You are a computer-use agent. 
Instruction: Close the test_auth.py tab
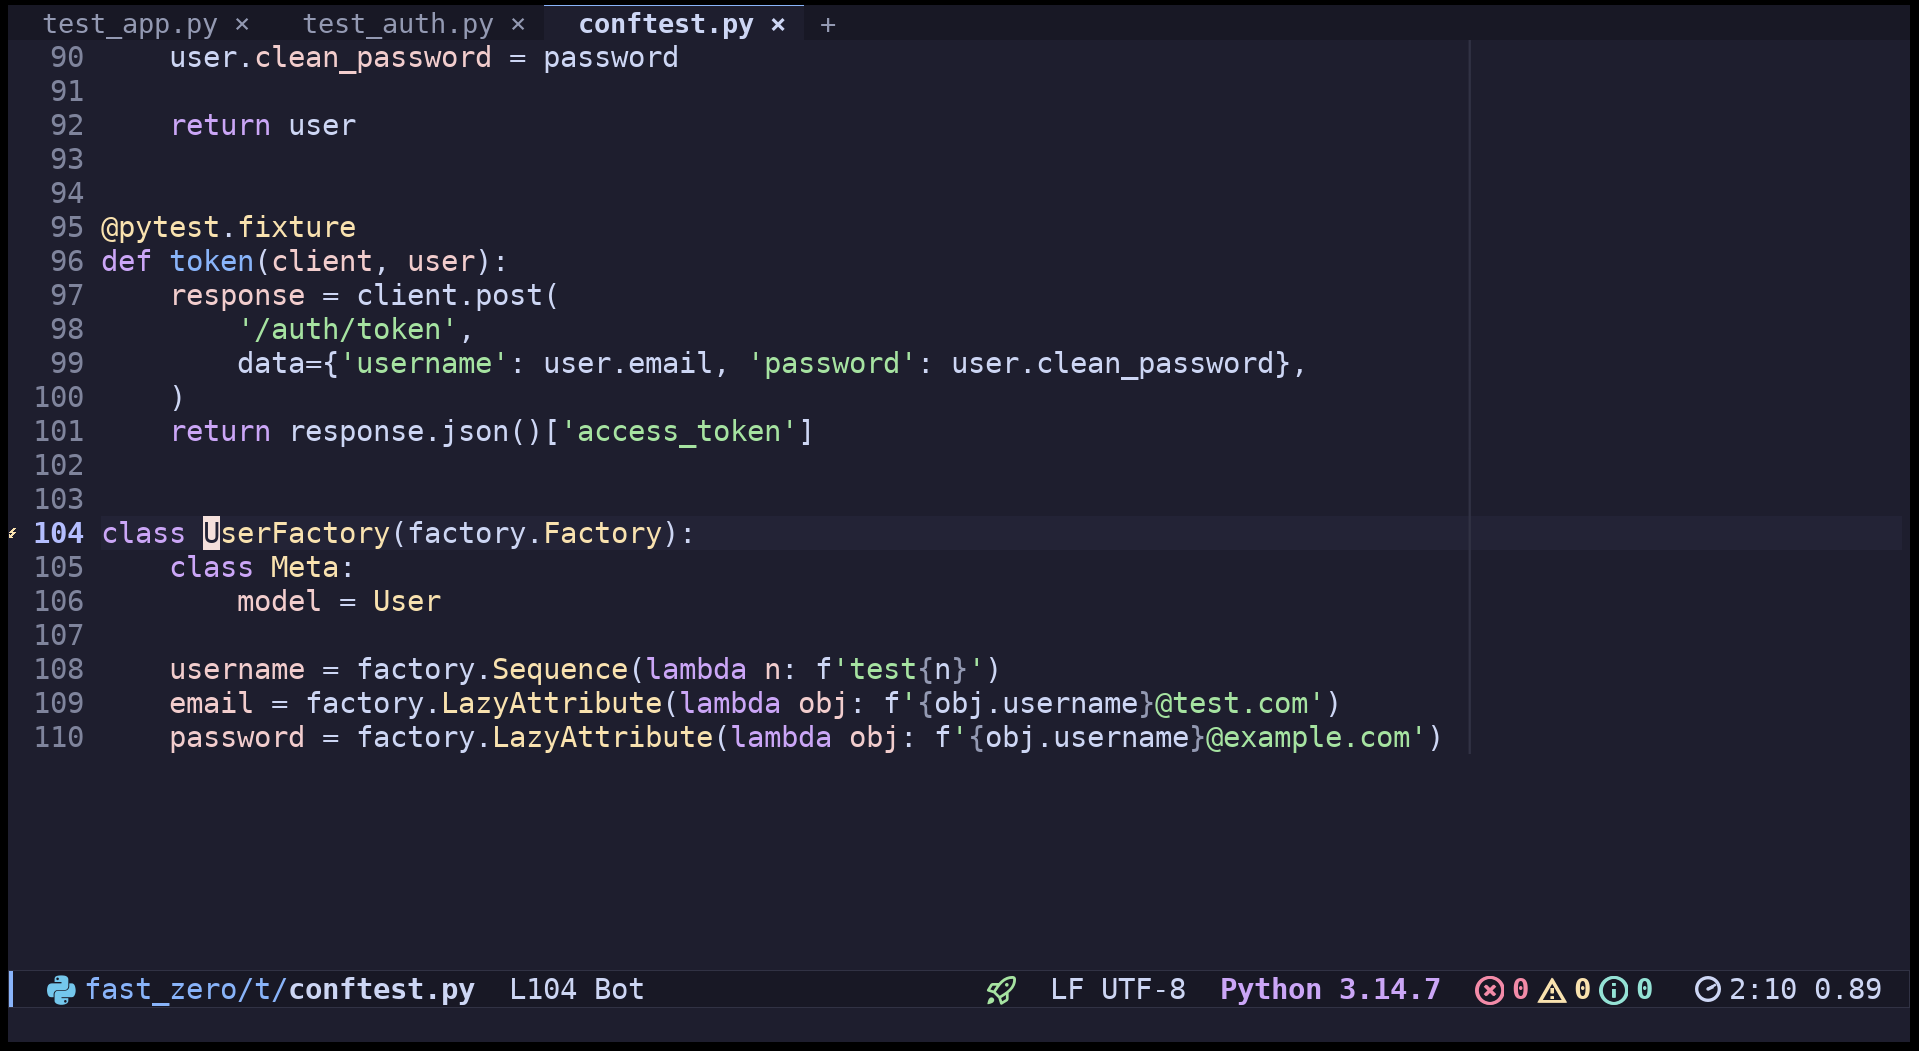(518, 25)
